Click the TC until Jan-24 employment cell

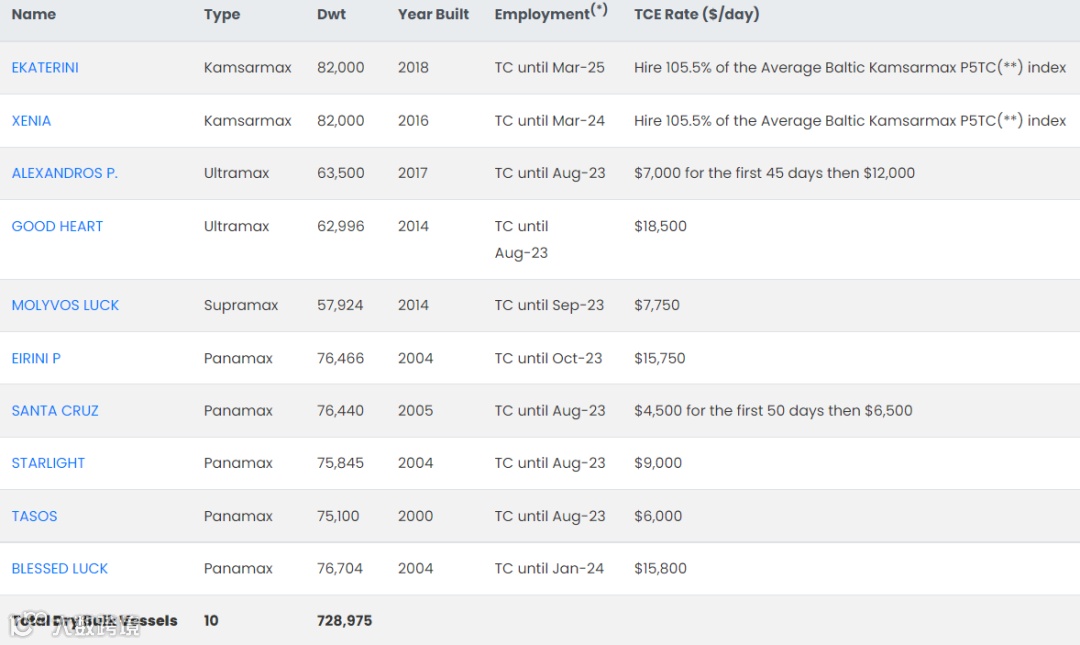point(549,568)
